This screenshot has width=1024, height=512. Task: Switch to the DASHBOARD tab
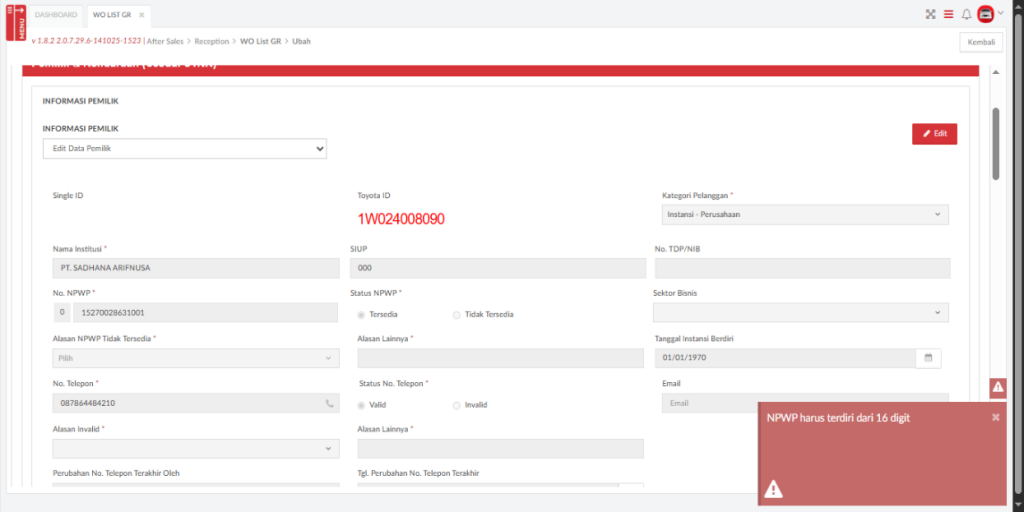click(56, 15)
